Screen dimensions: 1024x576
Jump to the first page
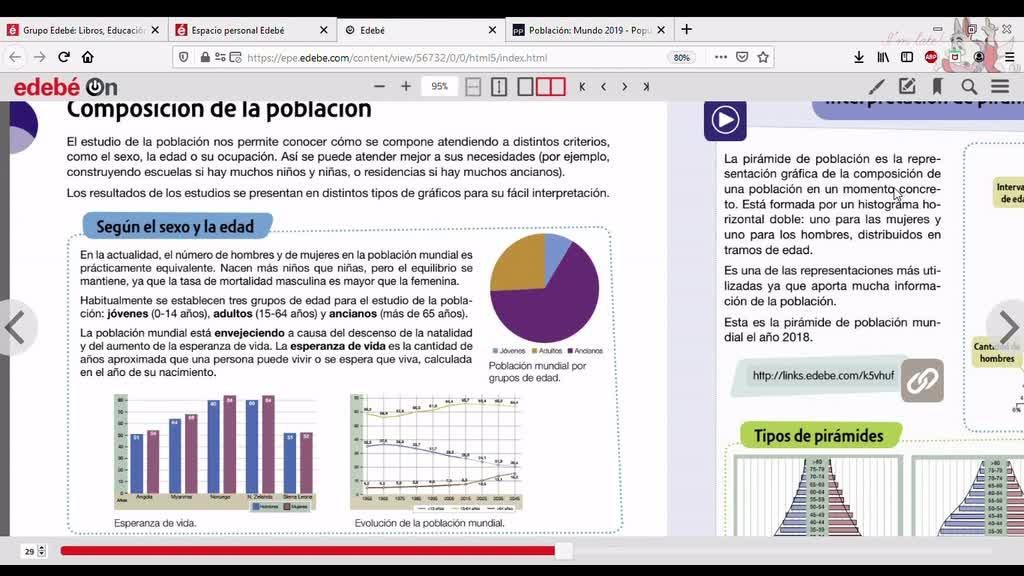pyautogui.click(x=582, y=87)
